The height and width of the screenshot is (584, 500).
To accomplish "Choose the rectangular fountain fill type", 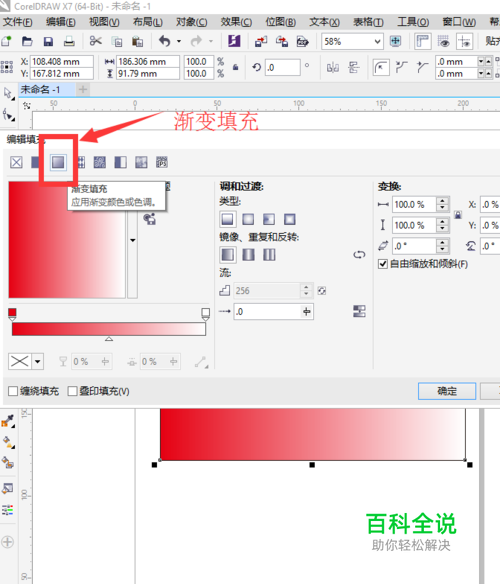I will pyautogui.click(x=290, y=219).
